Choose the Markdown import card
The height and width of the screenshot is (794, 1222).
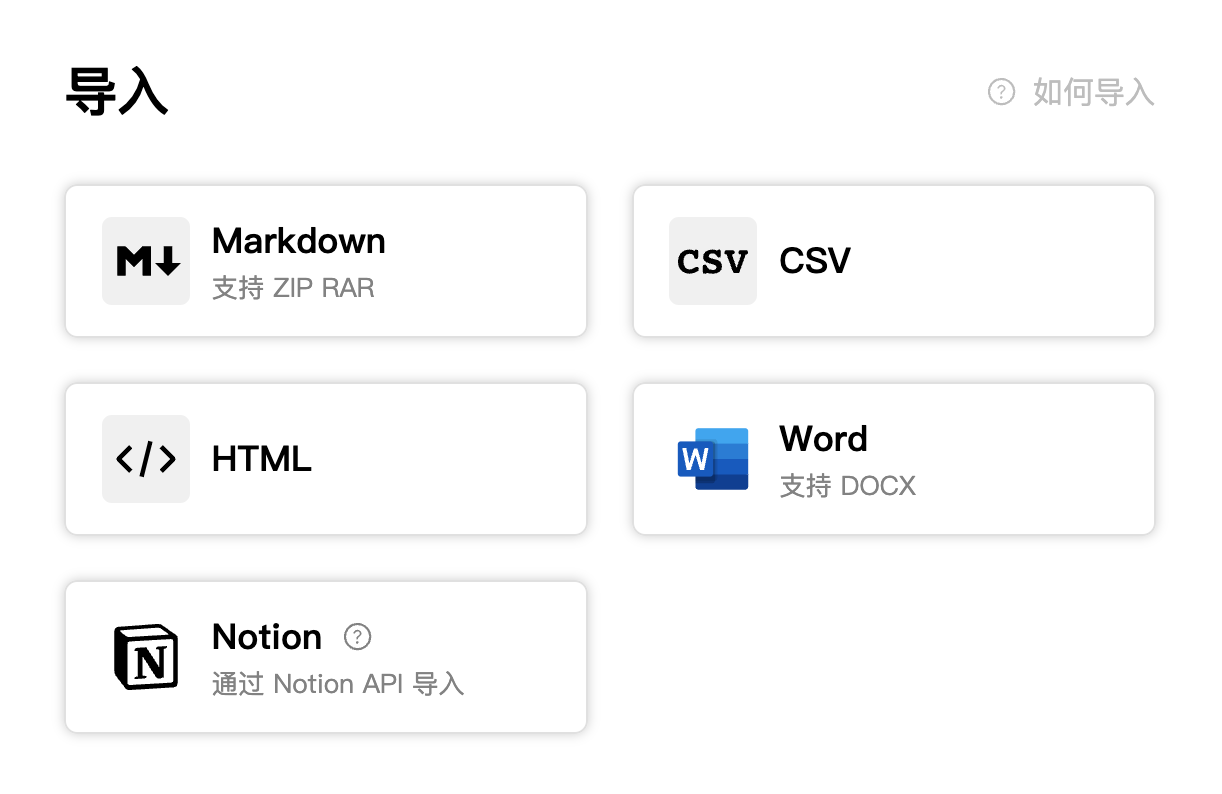coord(326,261)
